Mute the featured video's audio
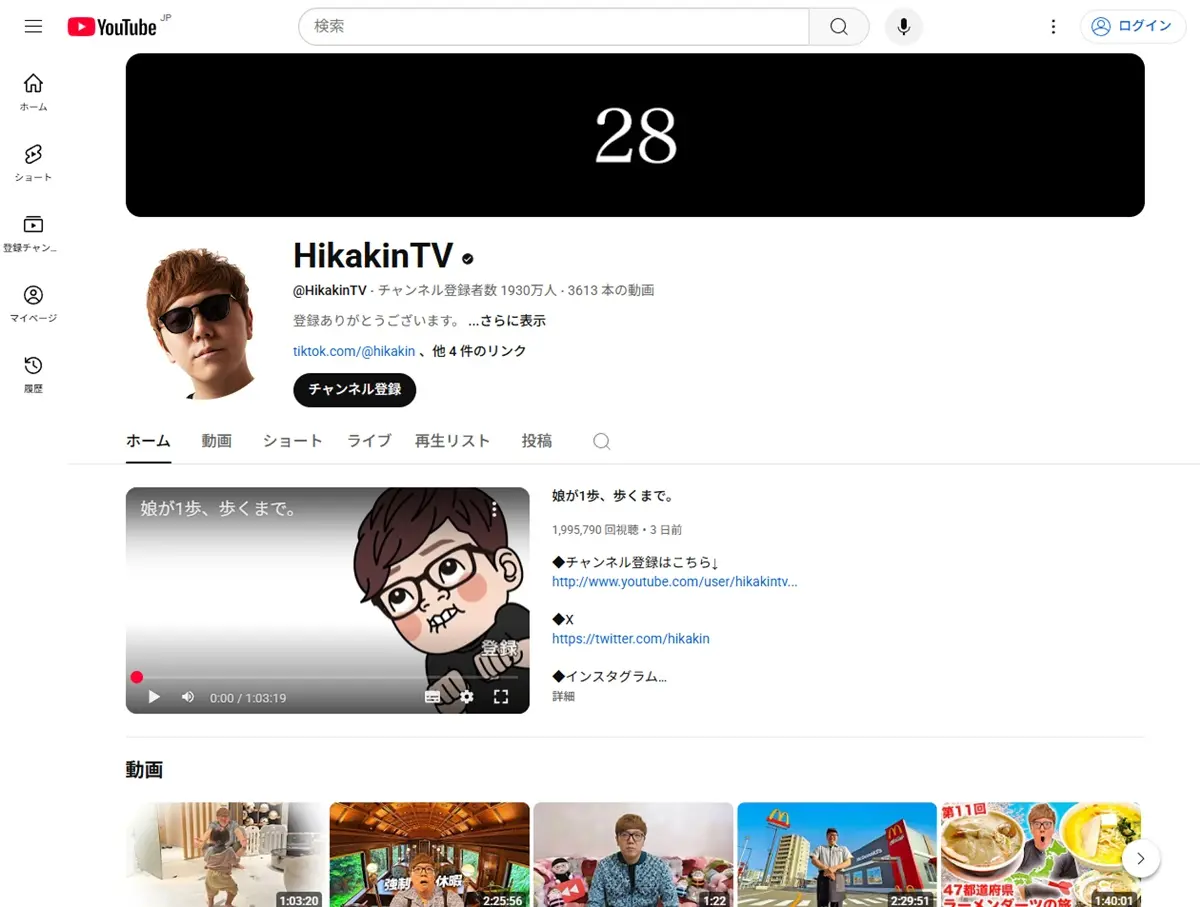The image size is (1200, 907). coord(187,697)
